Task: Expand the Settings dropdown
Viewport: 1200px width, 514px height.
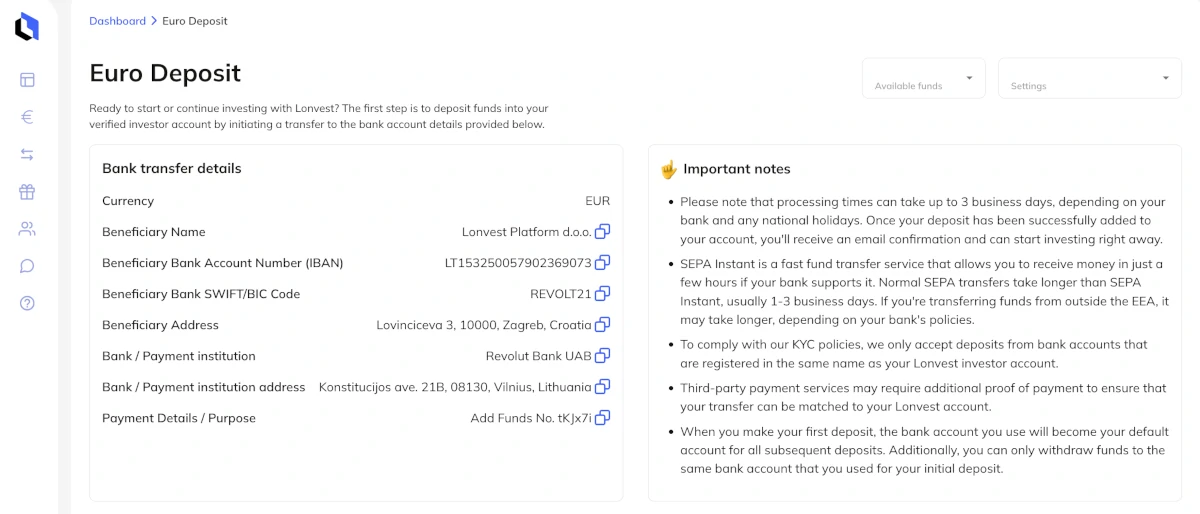Action: point(1090,78)
